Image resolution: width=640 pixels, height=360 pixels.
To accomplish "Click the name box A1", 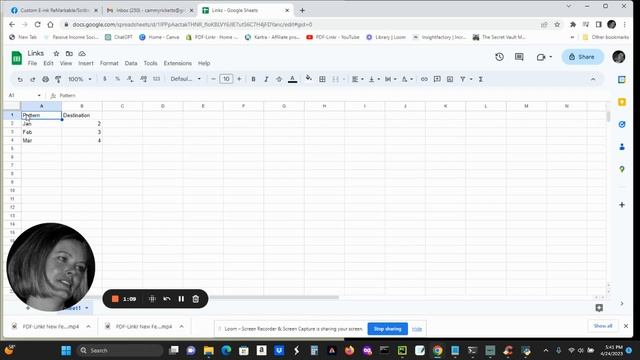I will click(24, 96).
